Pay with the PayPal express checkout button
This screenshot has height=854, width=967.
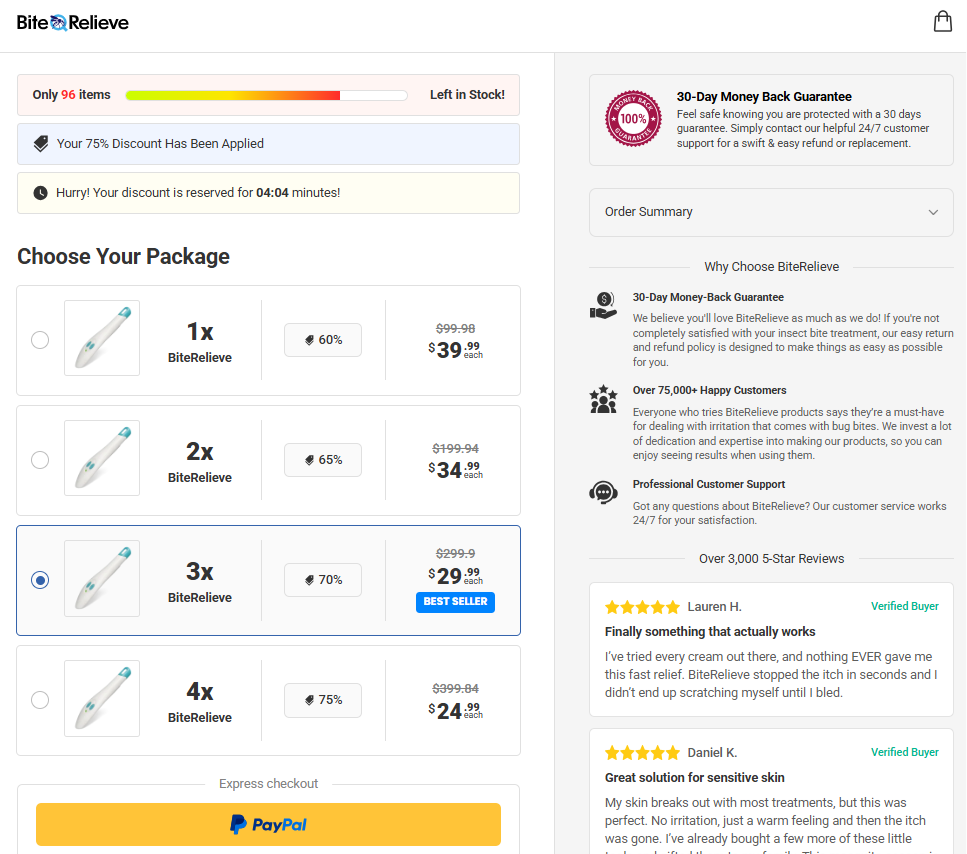(268, 824)
